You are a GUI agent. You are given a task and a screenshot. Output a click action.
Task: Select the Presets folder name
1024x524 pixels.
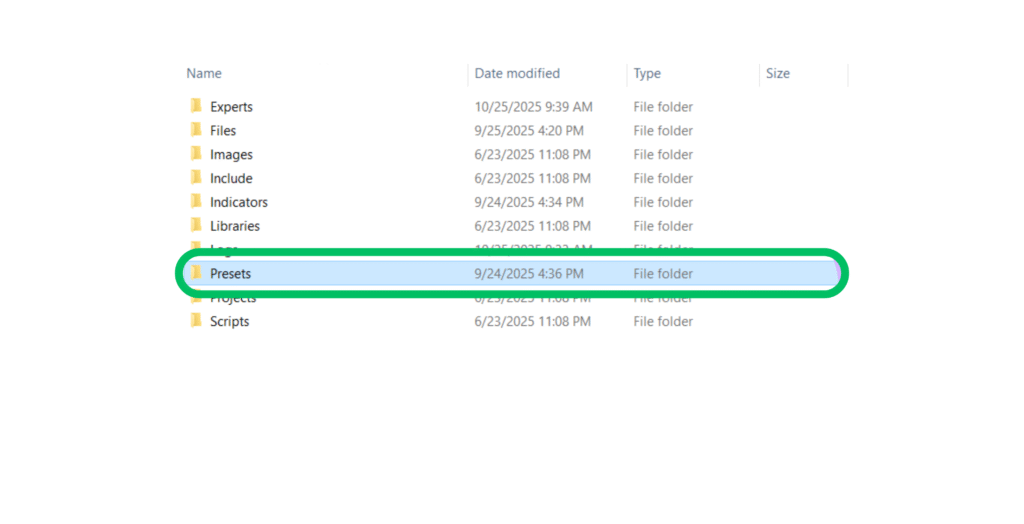(x=230, y=273)
